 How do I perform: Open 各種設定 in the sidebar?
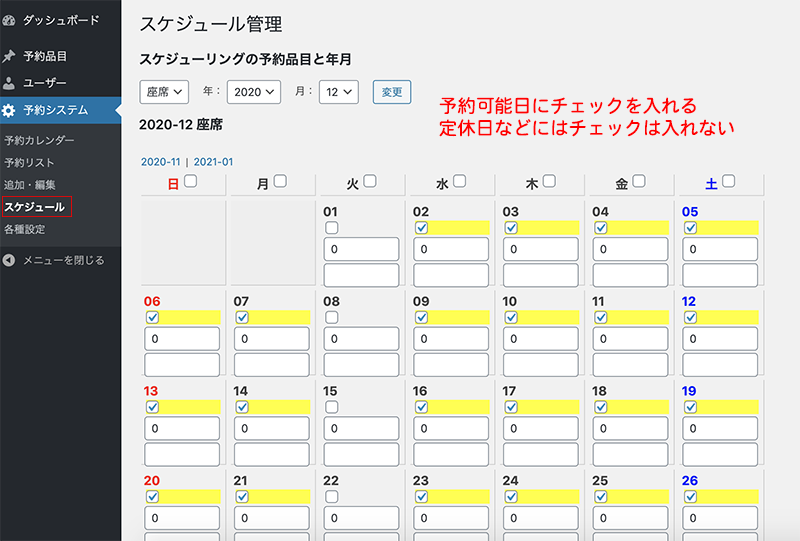(x=24, y=229)
